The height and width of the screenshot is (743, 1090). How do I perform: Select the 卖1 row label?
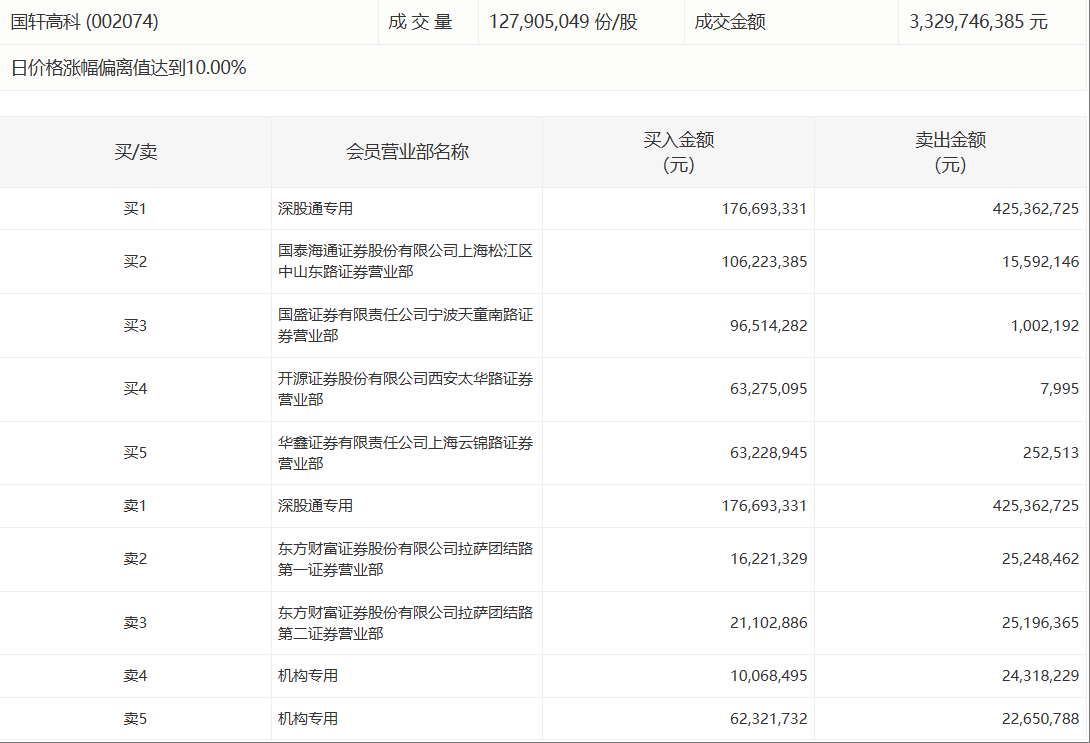[135, 505]
